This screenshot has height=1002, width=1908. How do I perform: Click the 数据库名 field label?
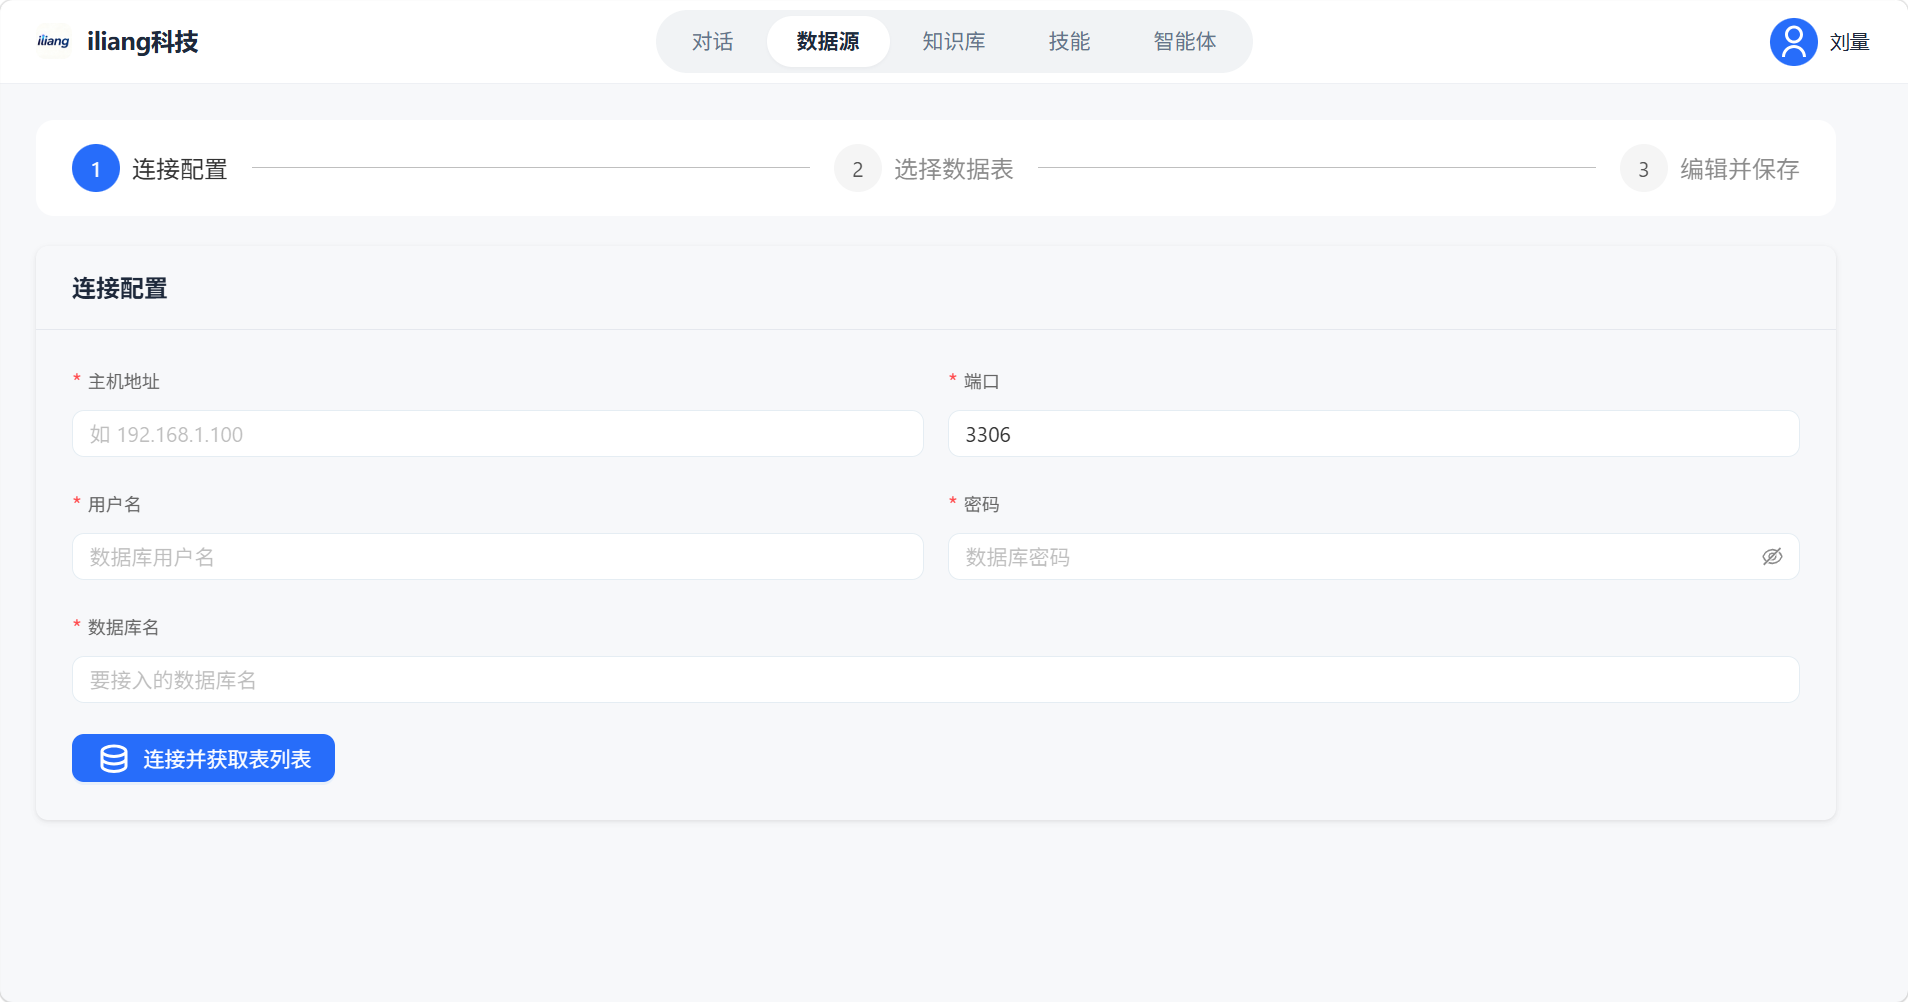point(124,627)
